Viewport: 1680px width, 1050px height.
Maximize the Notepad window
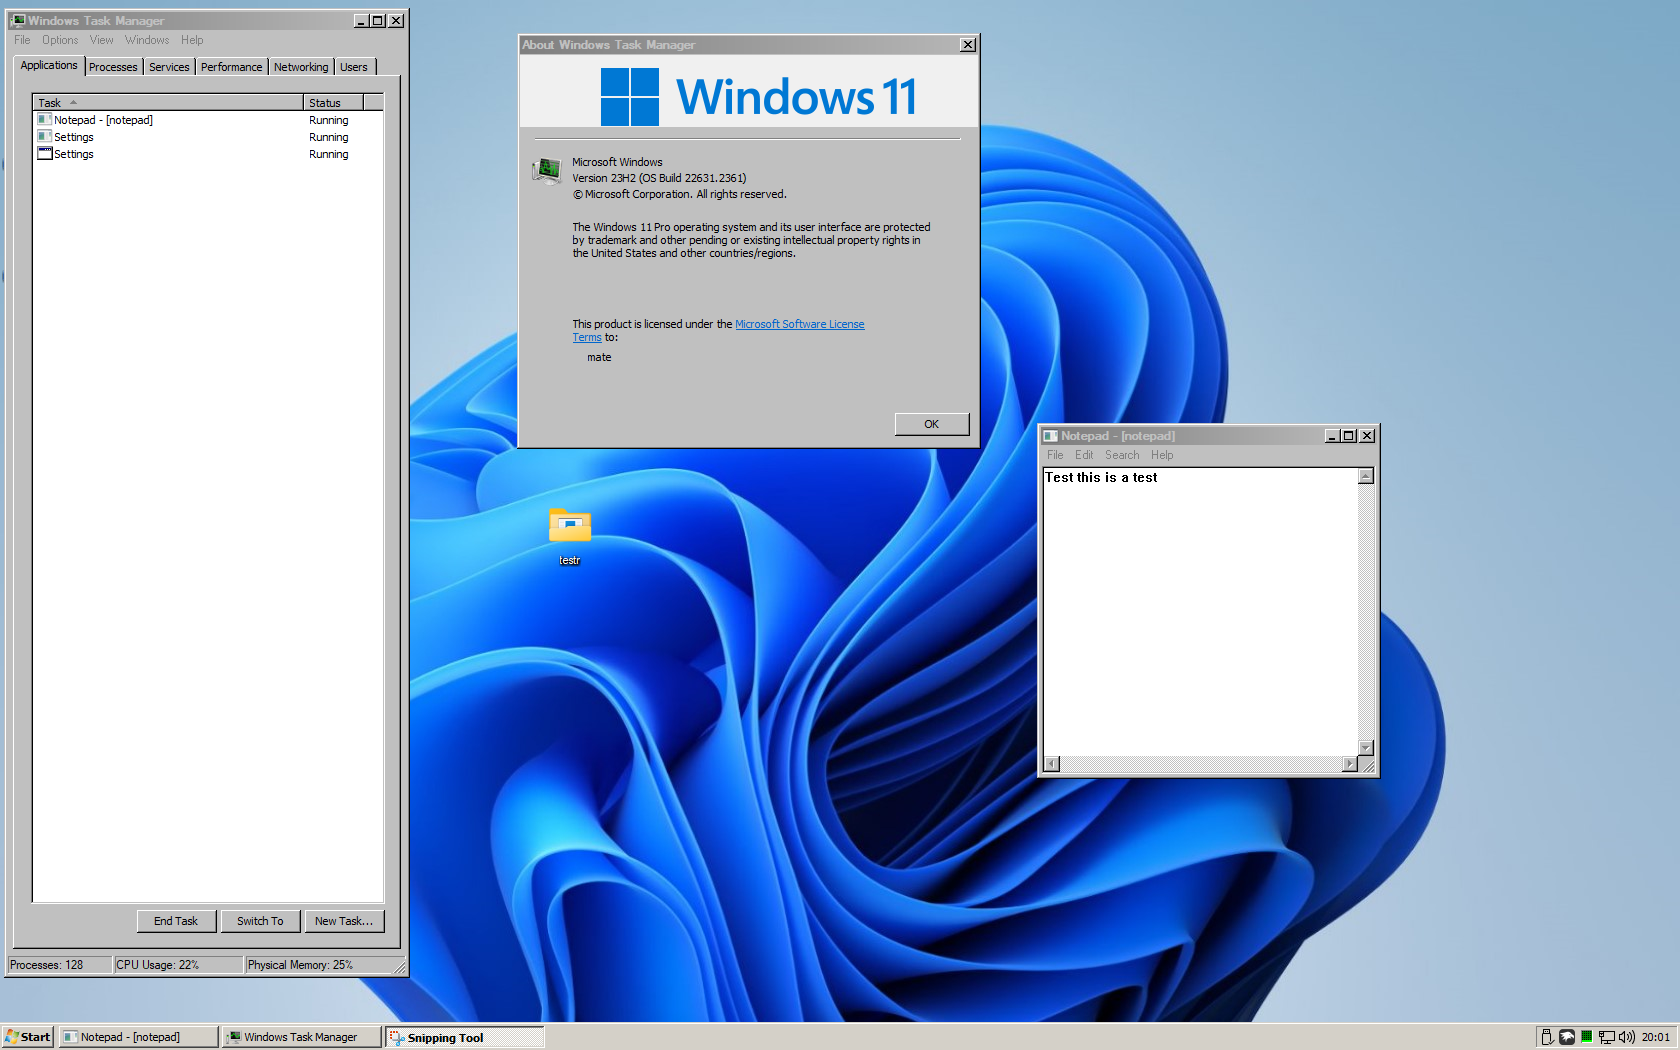[1349, 436]
